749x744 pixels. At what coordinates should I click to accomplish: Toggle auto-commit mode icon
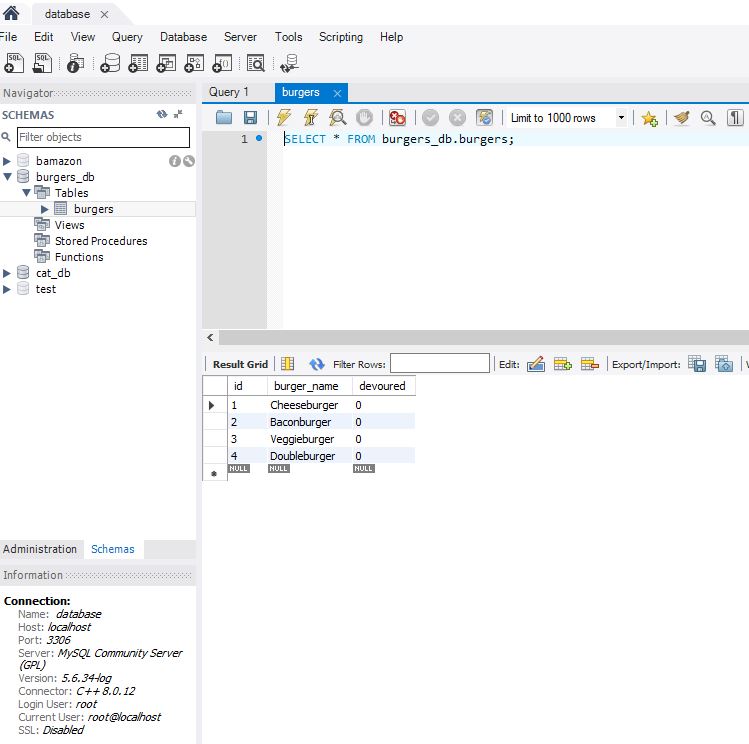point(484,117)
